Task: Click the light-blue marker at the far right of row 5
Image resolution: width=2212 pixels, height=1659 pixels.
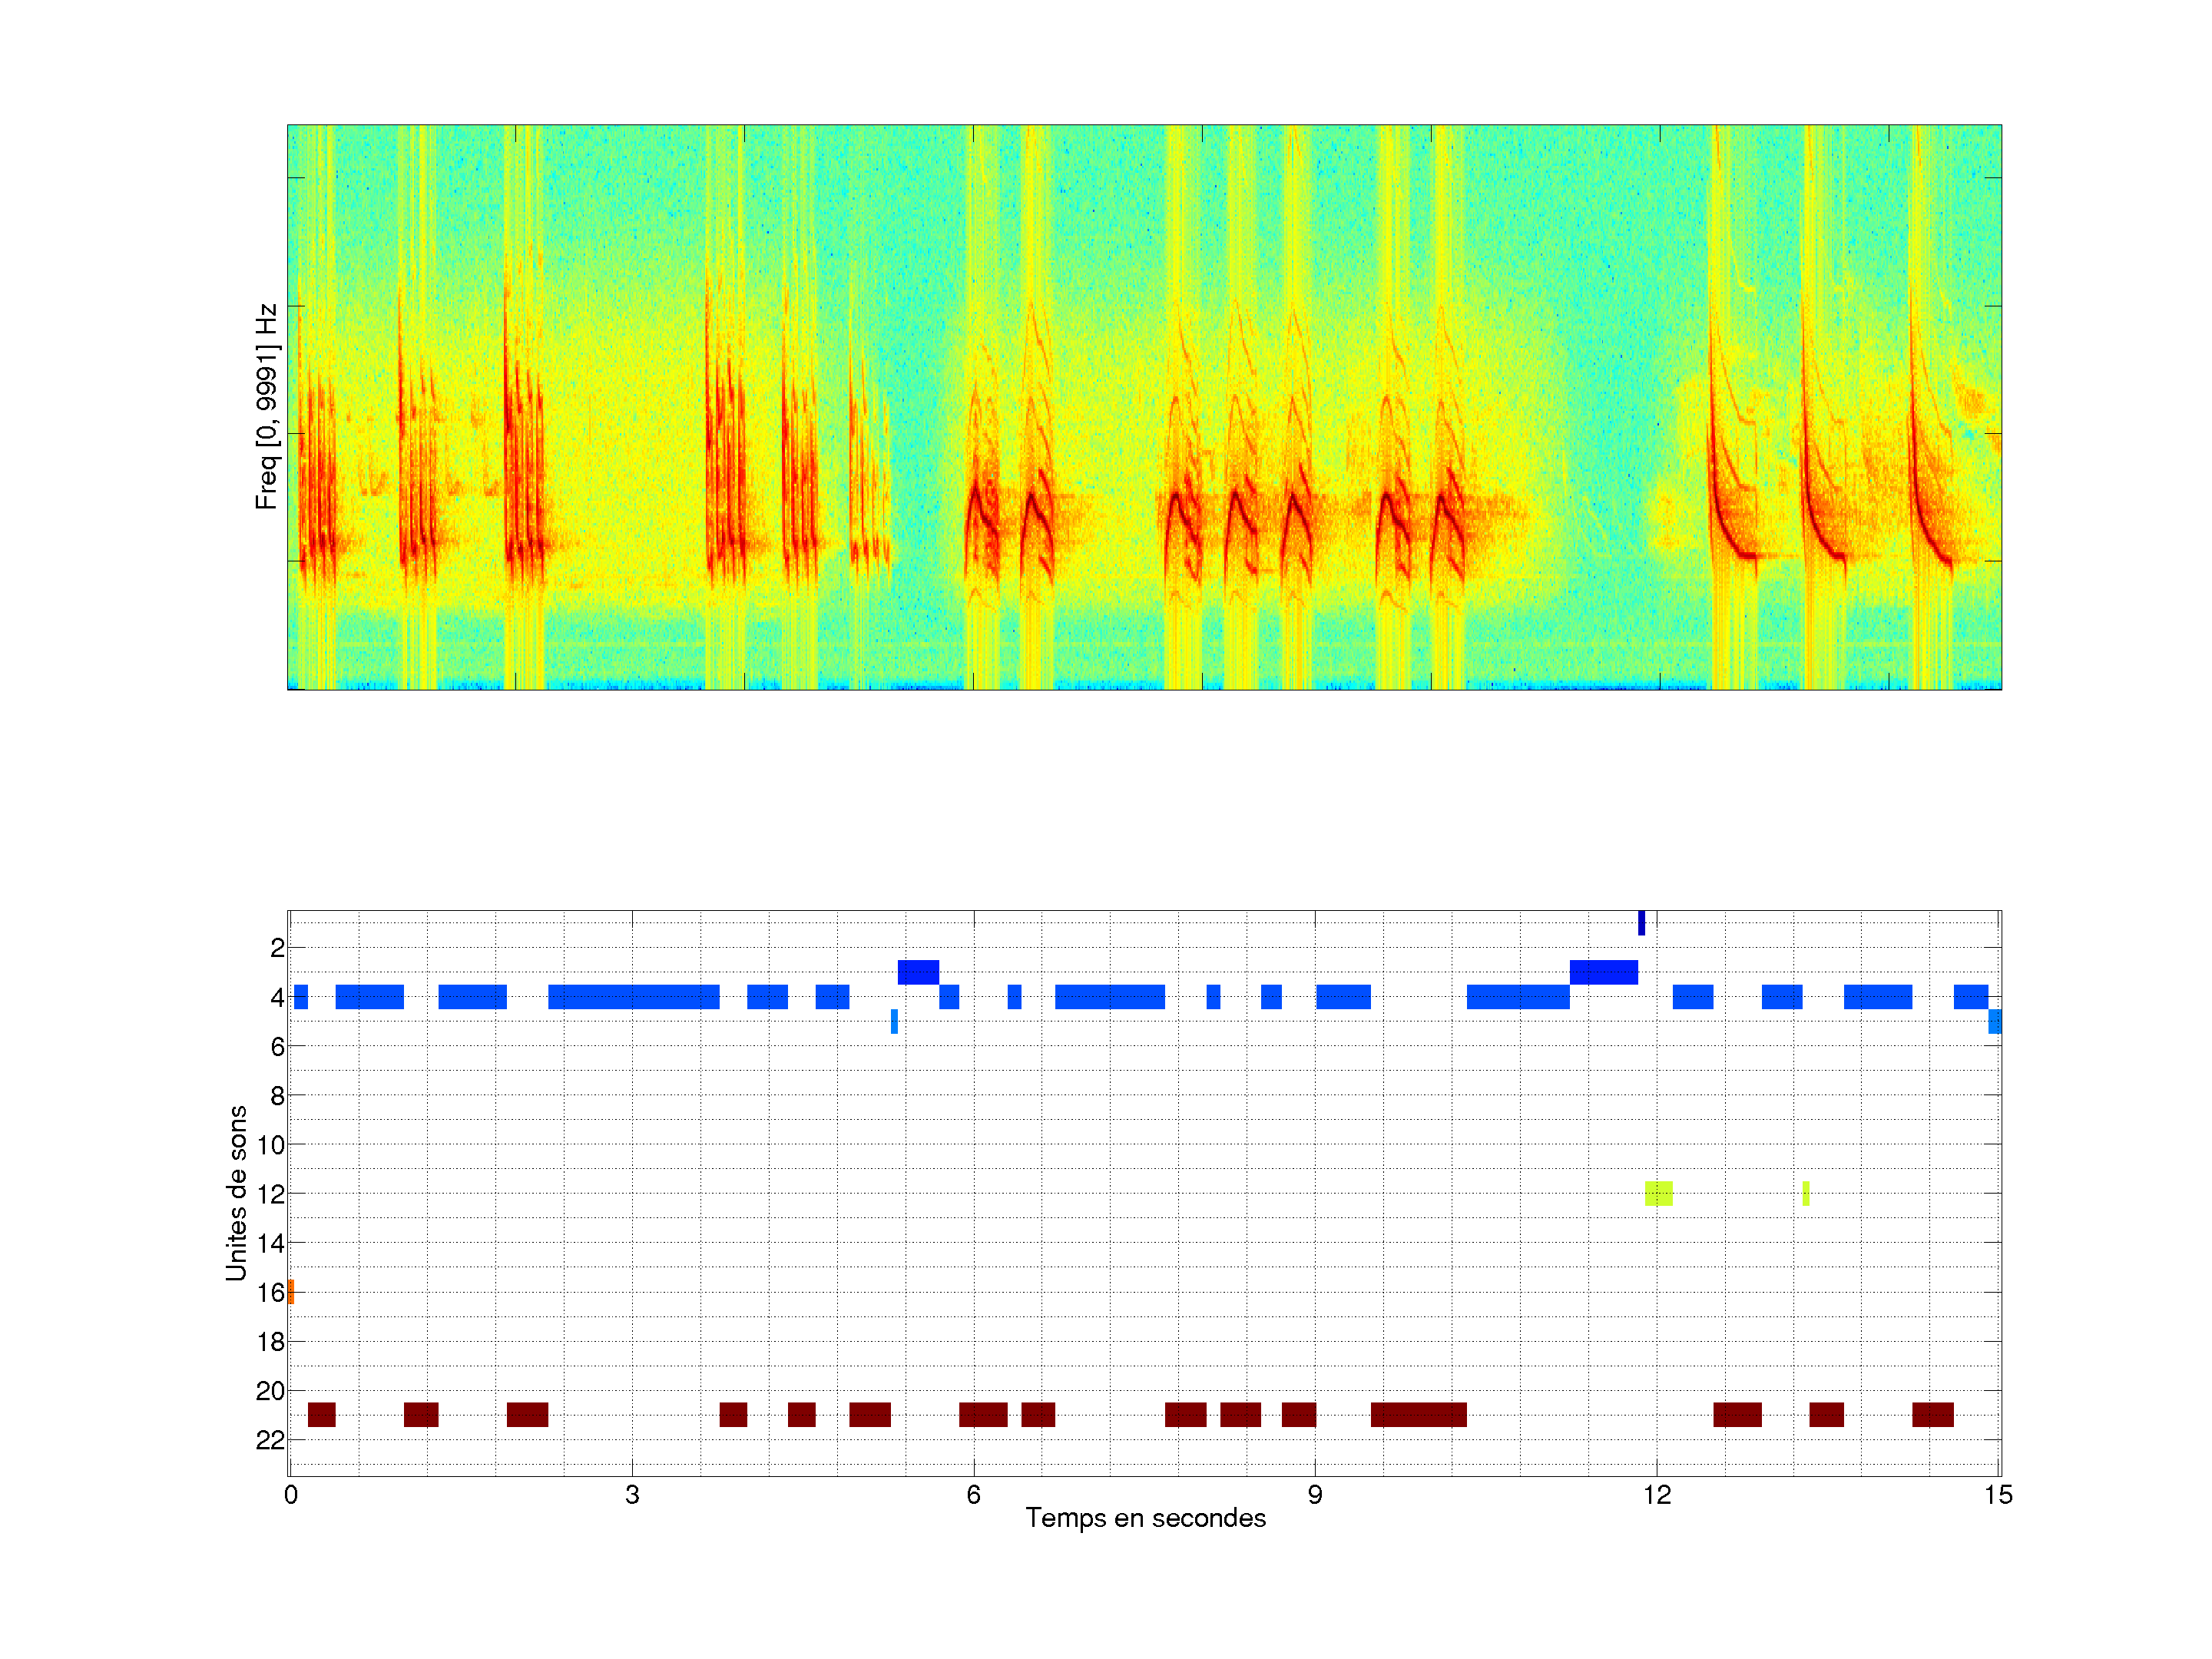Action: [x=1994, y=1022]
